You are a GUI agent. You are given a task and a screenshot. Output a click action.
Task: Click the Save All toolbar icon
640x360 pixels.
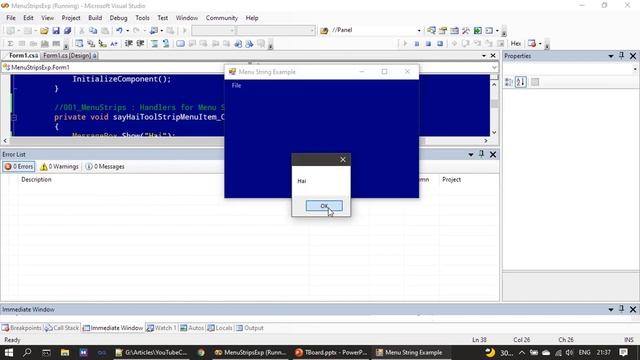67,31
